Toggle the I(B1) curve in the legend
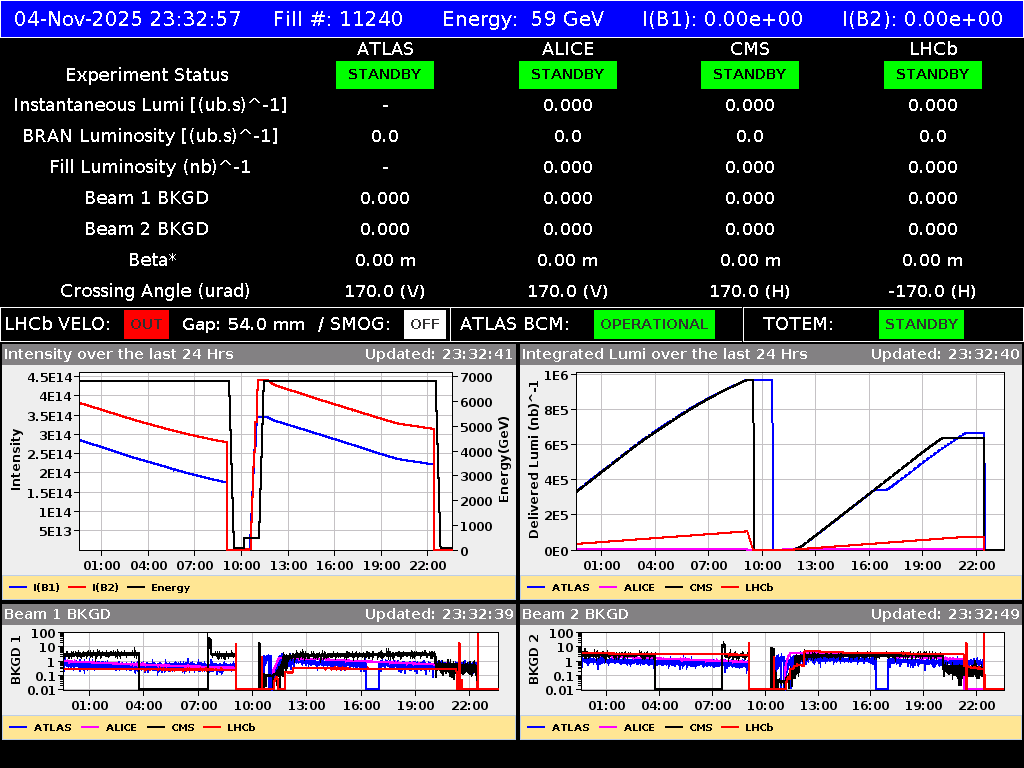The image size is (1024, 768). pos(34,588)
